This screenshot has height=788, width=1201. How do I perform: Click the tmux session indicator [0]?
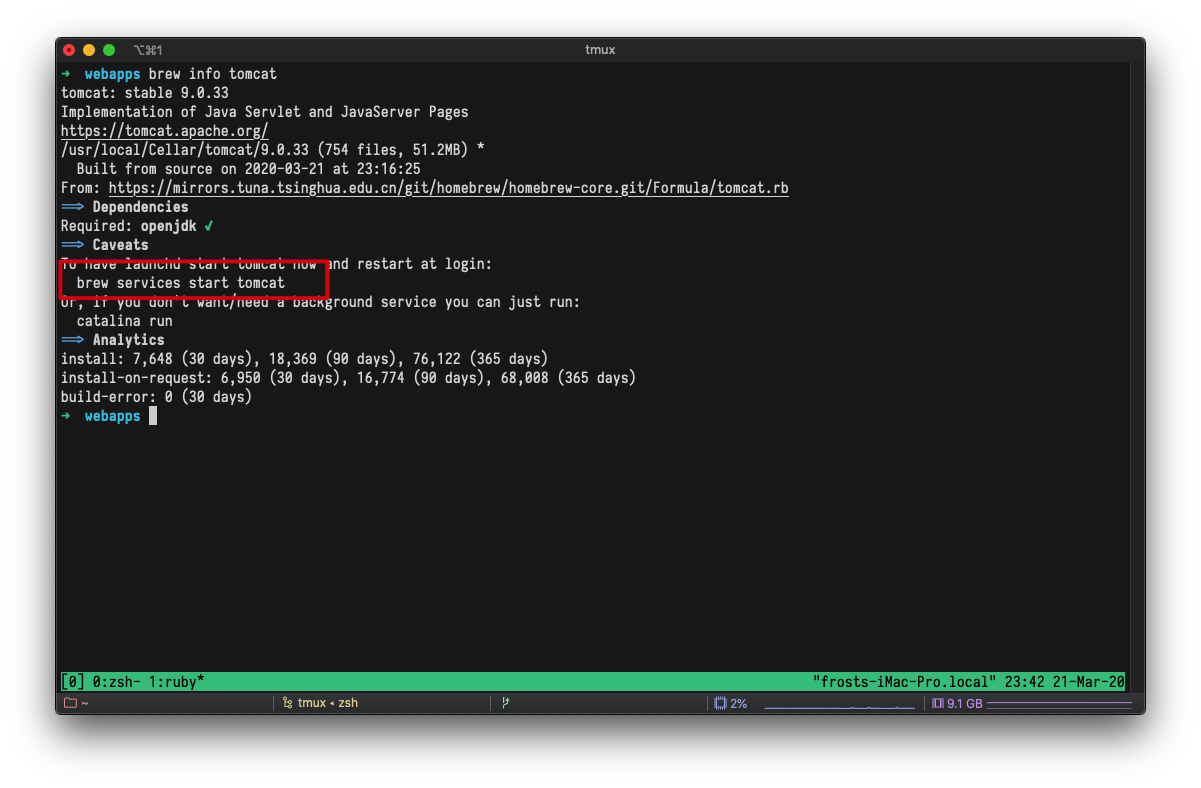coord(73,681)
